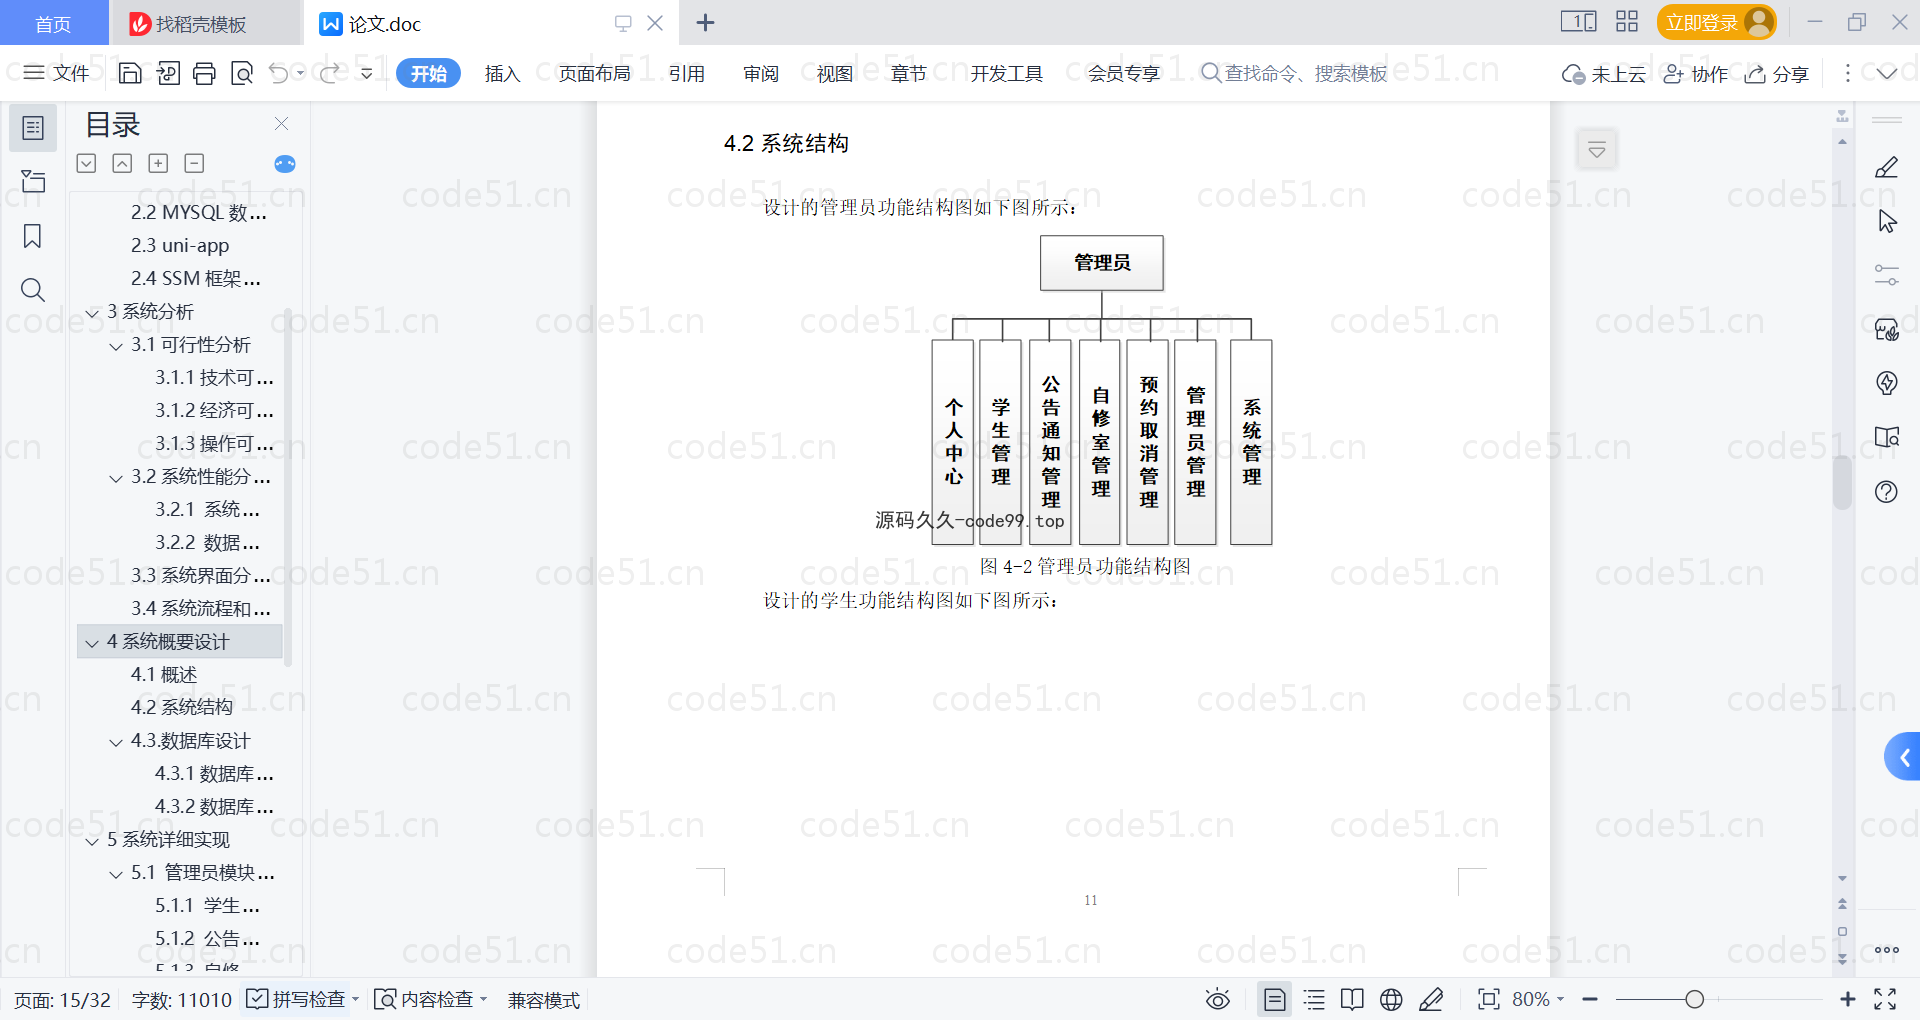The image size is (1920, 1020).
Task: Click the fit page zoom icon
Action: pos(1489,999)
